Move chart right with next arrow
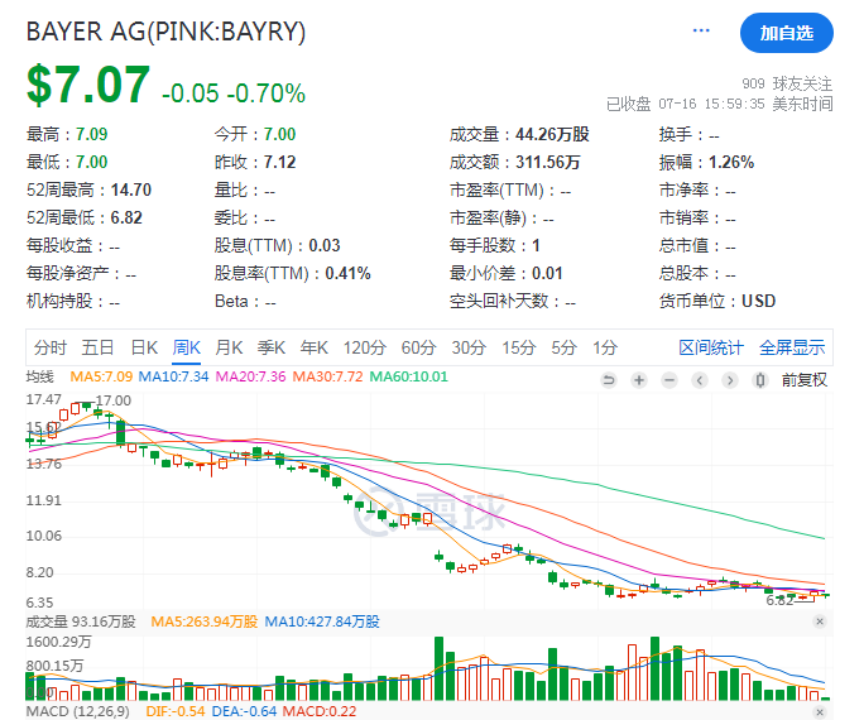This screenshot has width=864, height=720. pyautogui.click(x=730, y=380)
